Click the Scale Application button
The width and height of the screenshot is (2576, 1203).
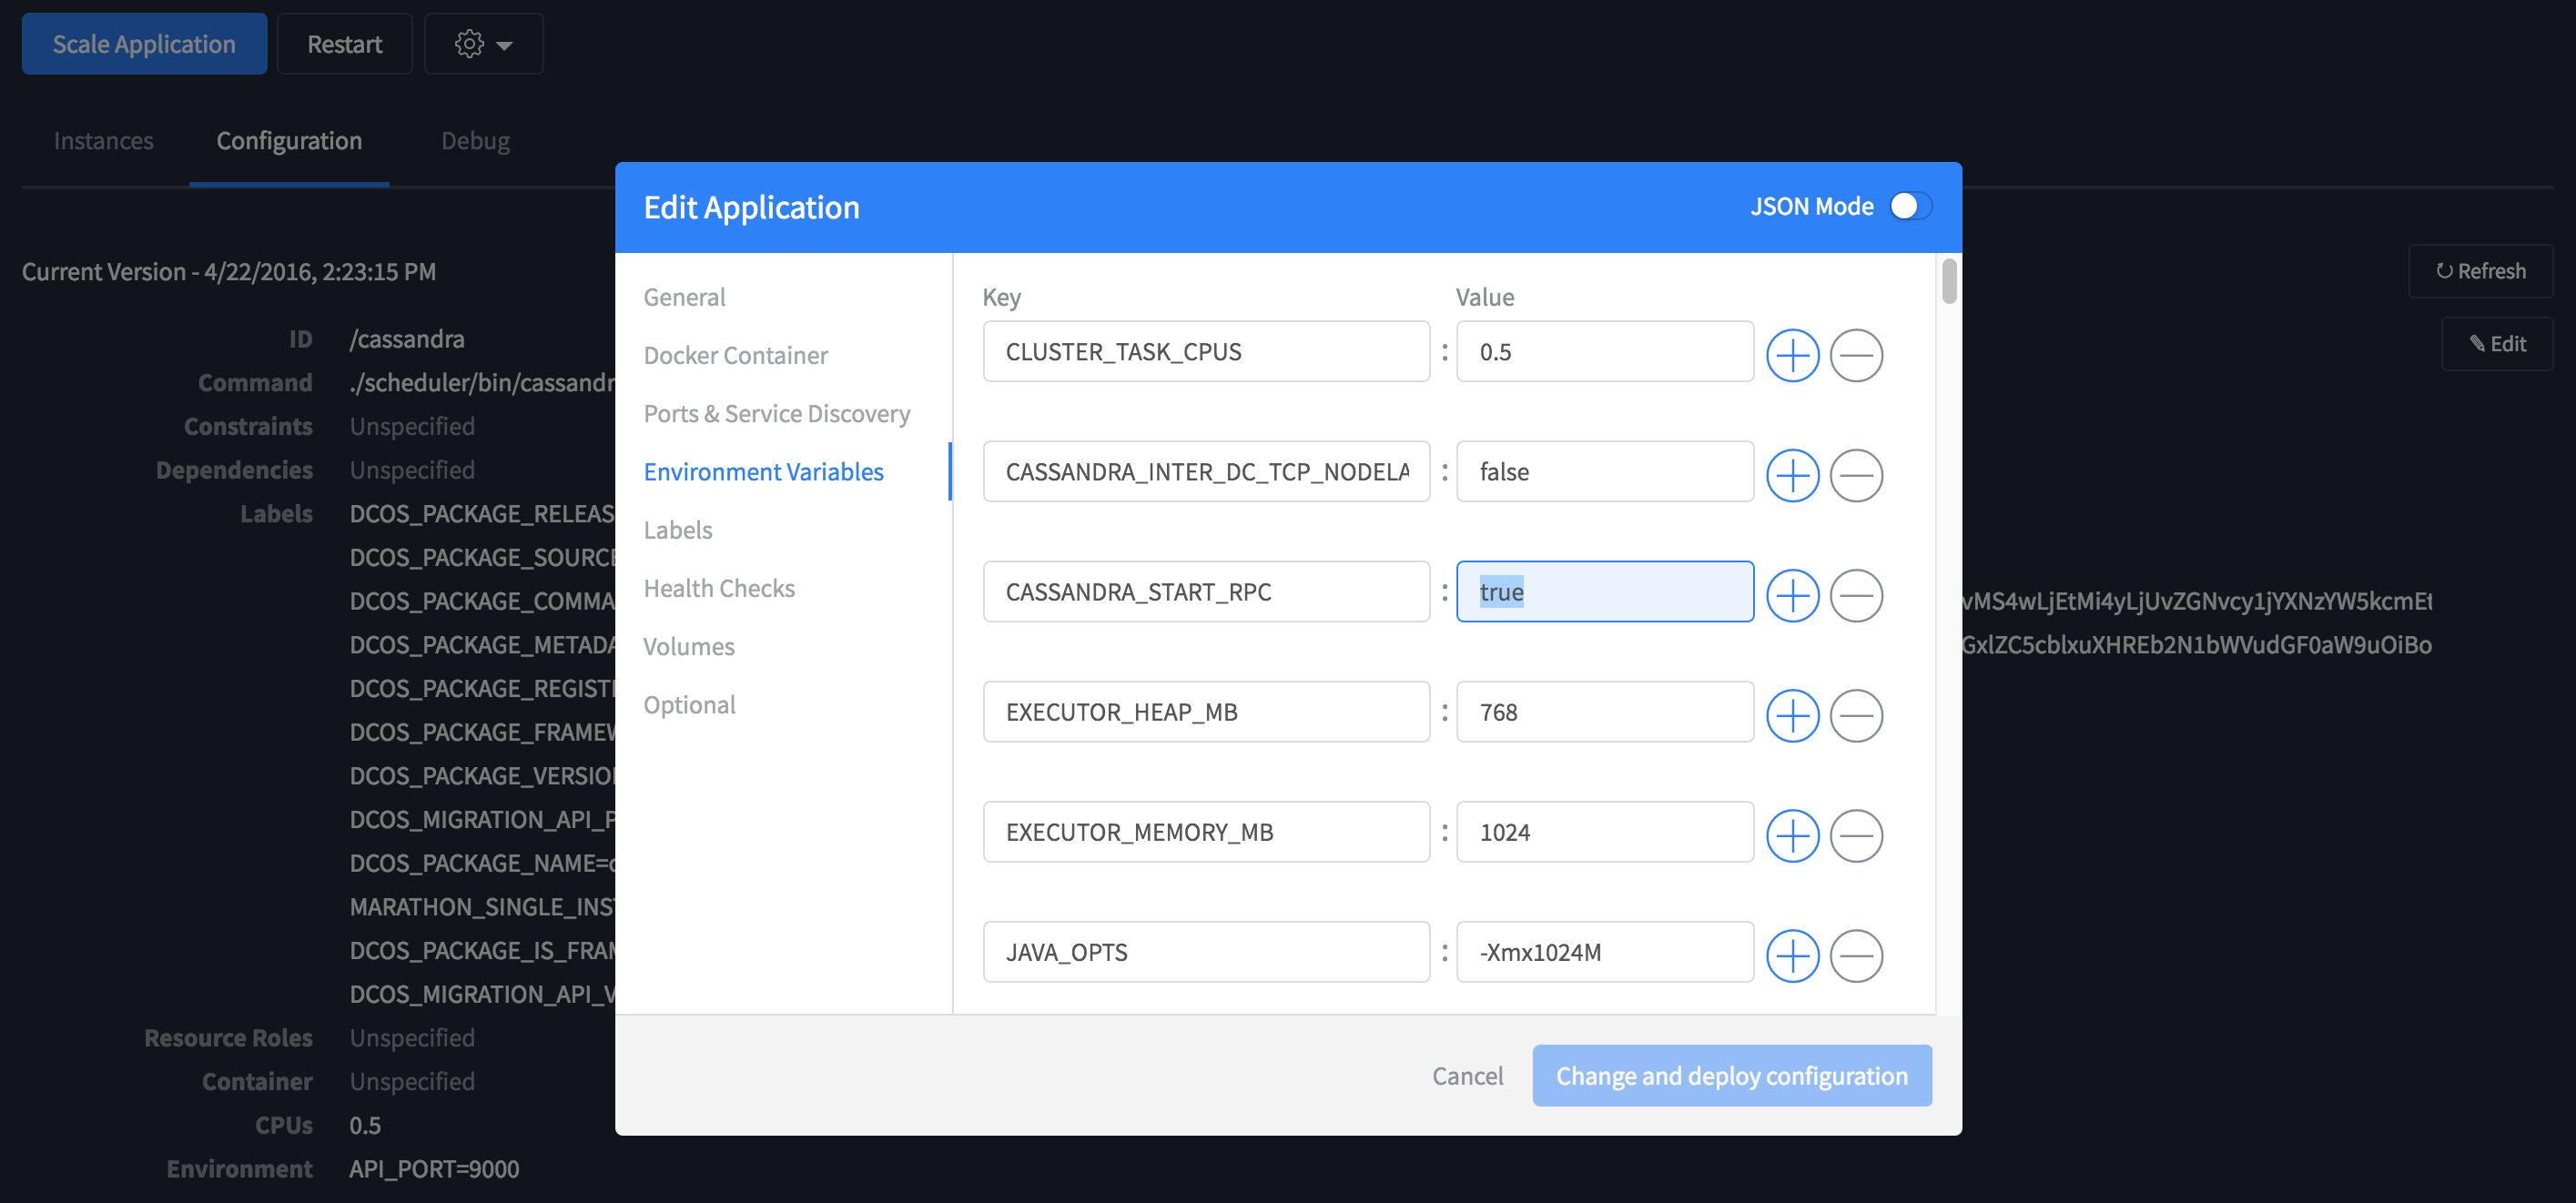coord(144,44)
